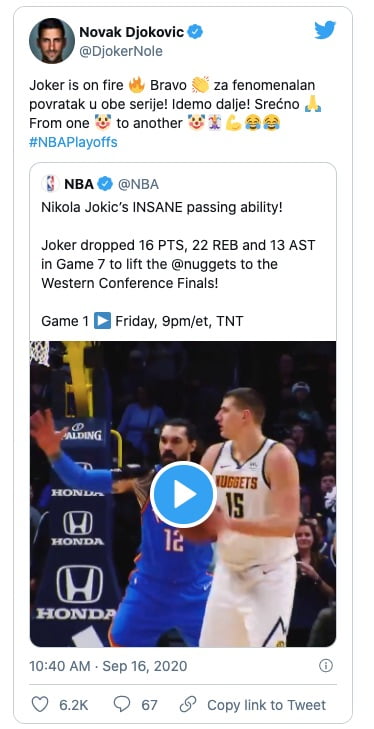
Task: Play the Nikola Jokic video
Action: [183, 494]
